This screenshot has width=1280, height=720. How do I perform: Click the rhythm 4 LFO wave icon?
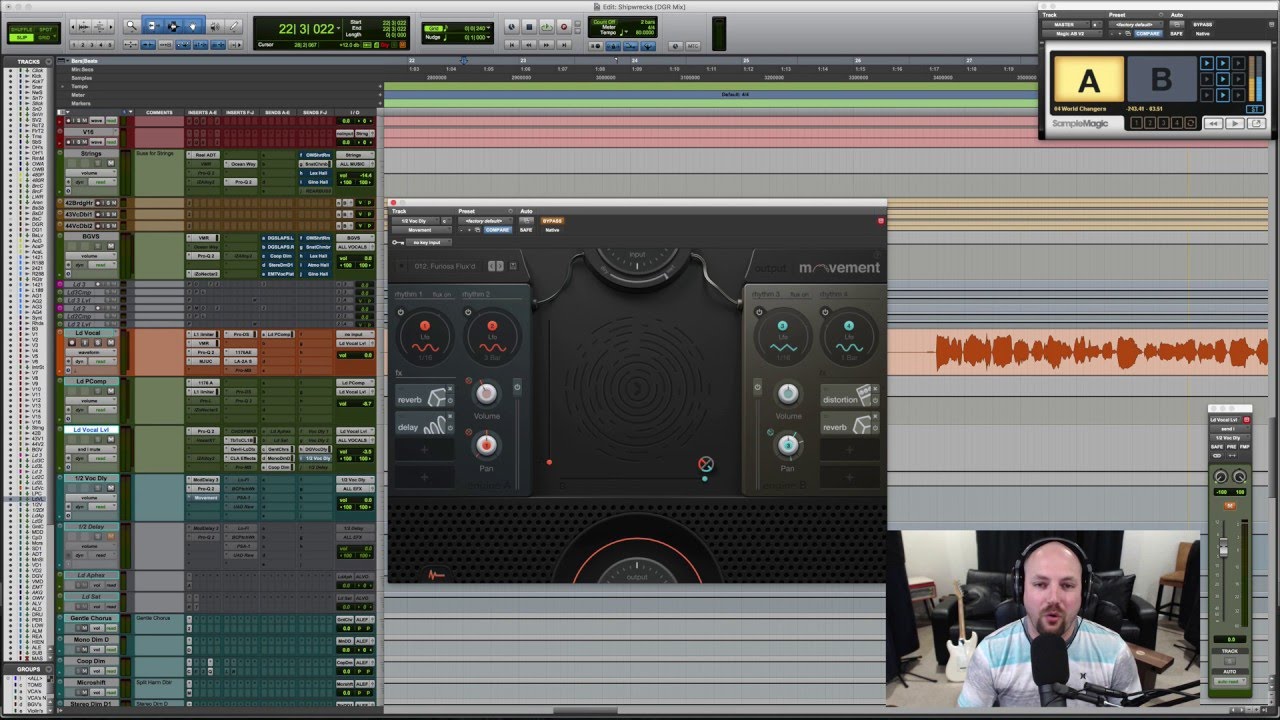coord(849,348)
